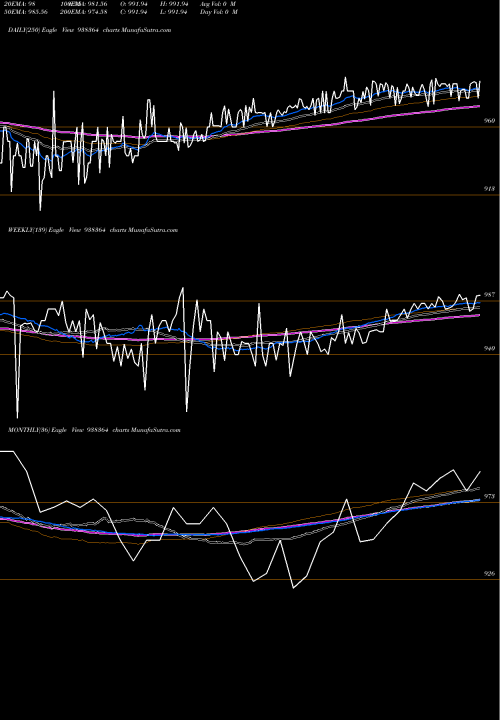Click the C: 991.94 close value
The width and height of the screenshot is (500, 720).
point(134,12)
